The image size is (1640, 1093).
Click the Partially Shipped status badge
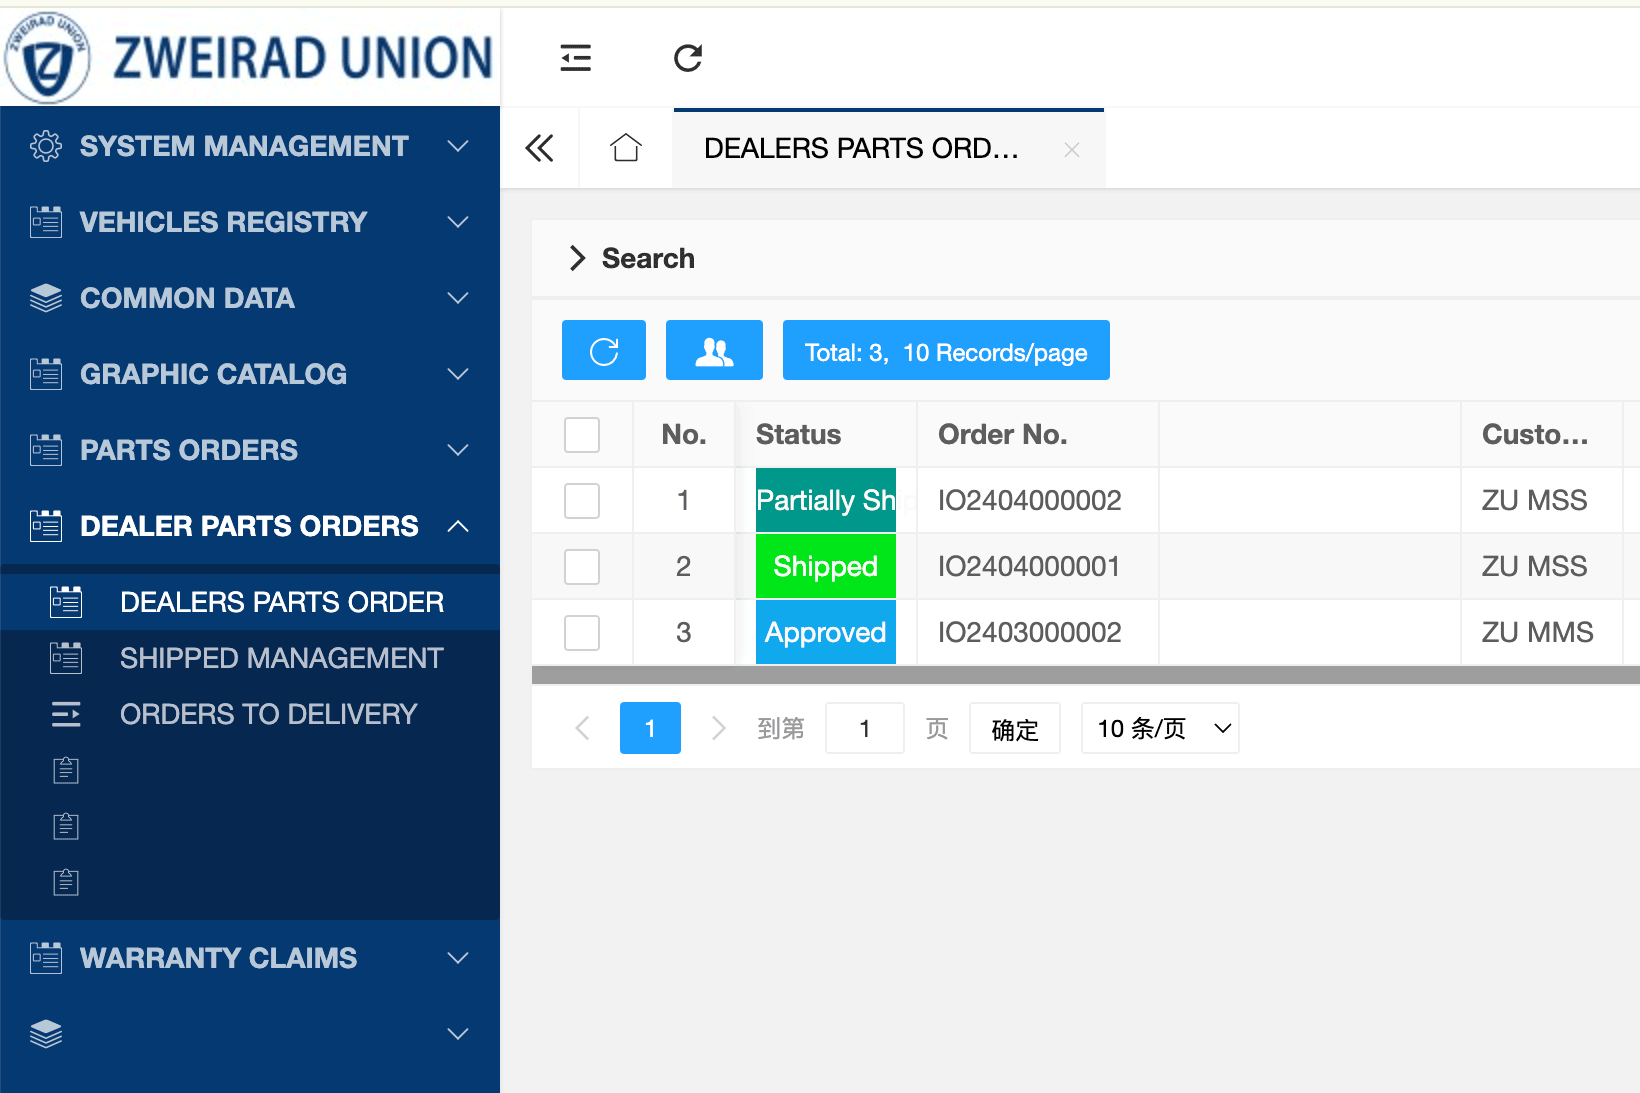(x=826, y=500)
